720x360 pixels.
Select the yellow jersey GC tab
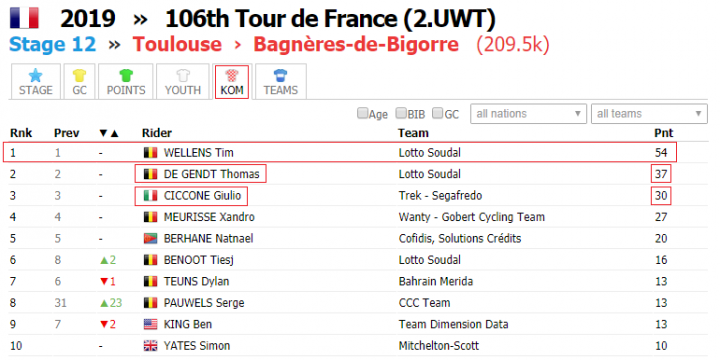click(79, 82)
